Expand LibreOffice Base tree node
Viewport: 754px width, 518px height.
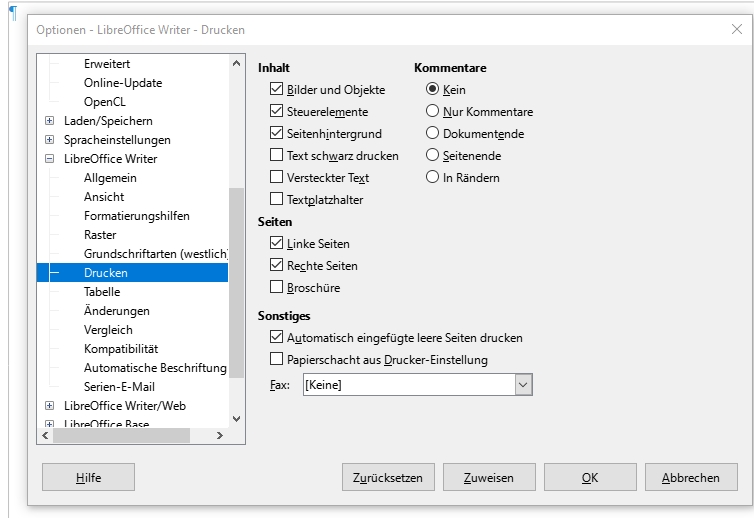tap(49, 424)
